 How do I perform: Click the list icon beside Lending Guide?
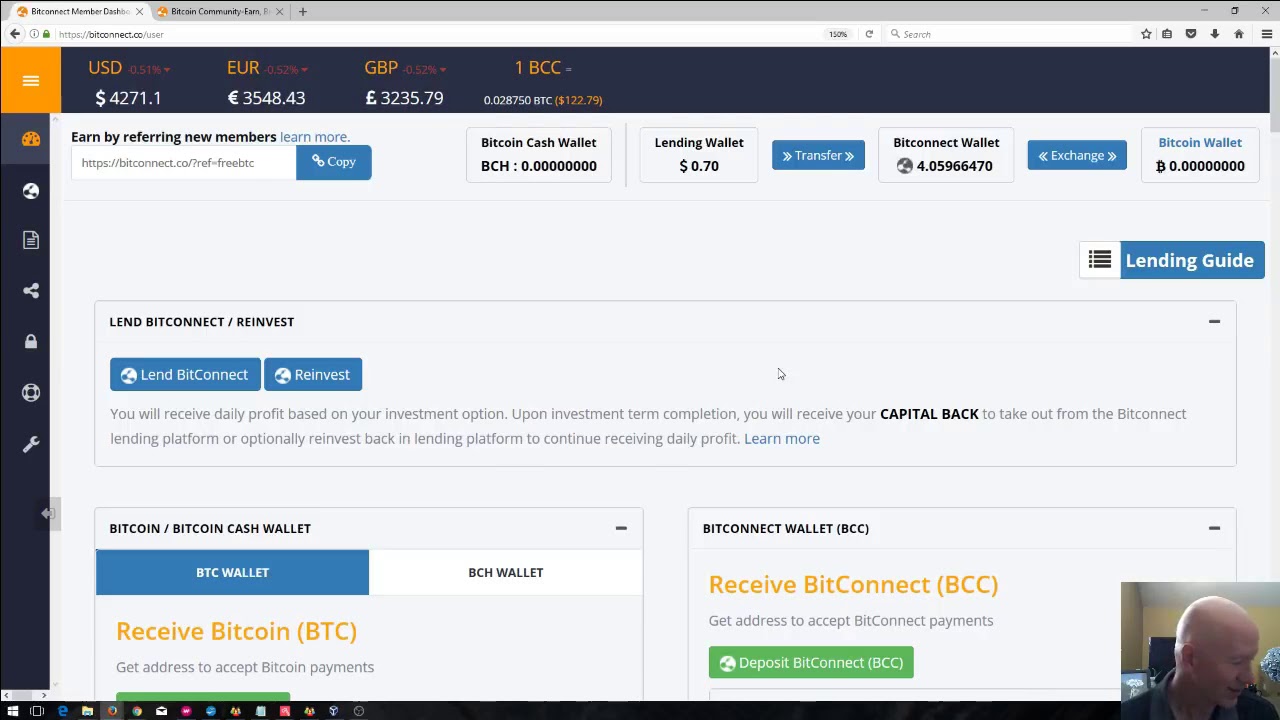tap(1100, 260)
